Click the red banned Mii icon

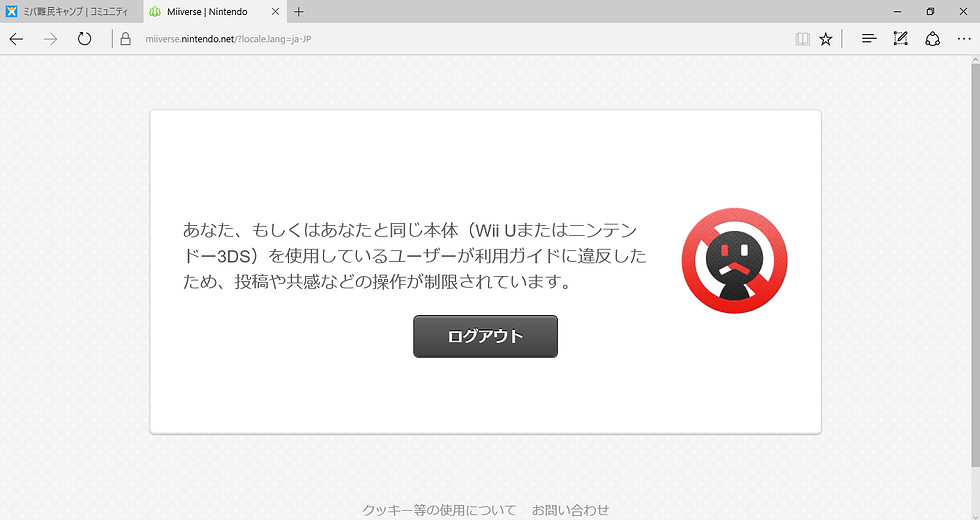coord(734,261)
